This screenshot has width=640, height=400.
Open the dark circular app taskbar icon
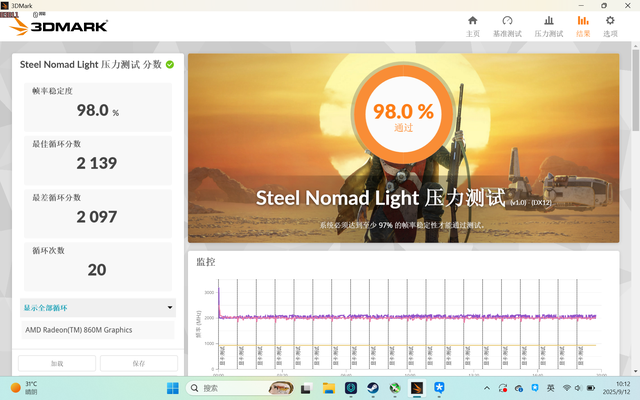(x=351, y=388)
